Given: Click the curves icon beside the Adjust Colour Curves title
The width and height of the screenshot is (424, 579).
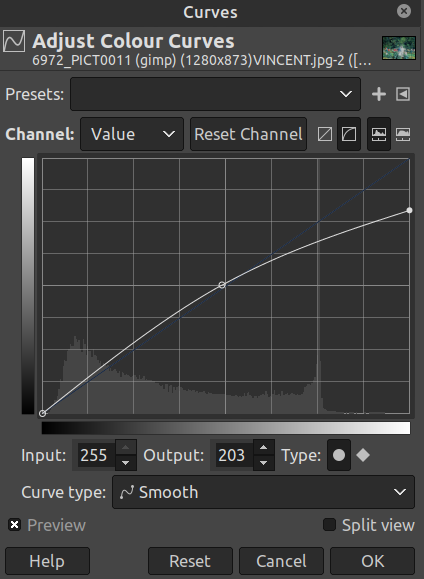Looking at the screenshot, I should [14, 41].
